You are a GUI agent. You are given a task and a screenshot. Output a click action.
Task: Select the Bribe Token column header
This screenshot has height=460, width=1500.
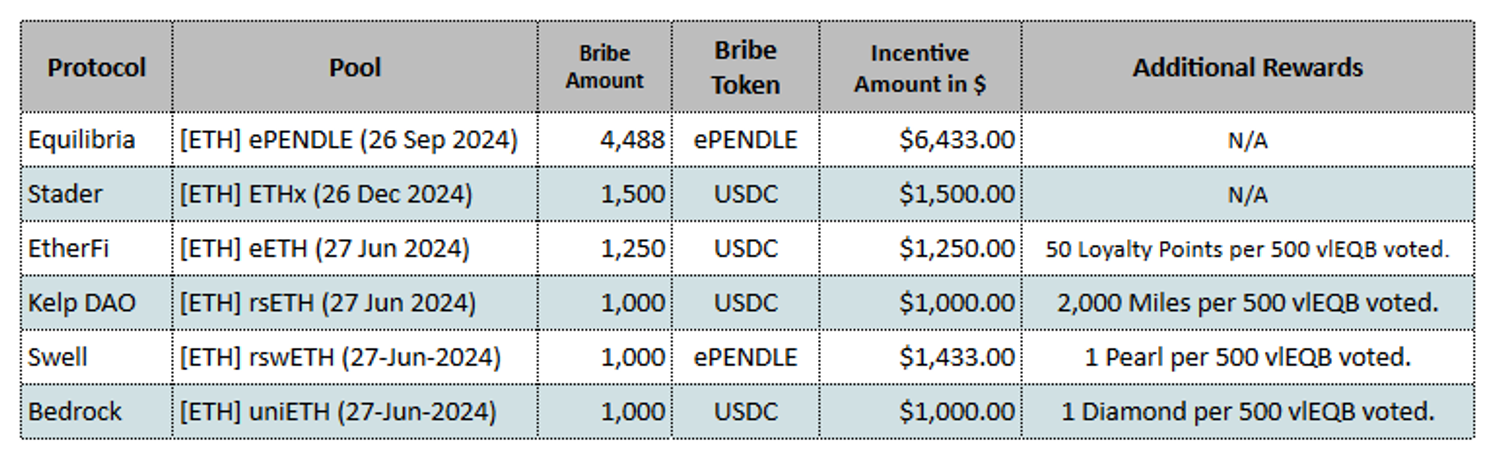(745, 68)
